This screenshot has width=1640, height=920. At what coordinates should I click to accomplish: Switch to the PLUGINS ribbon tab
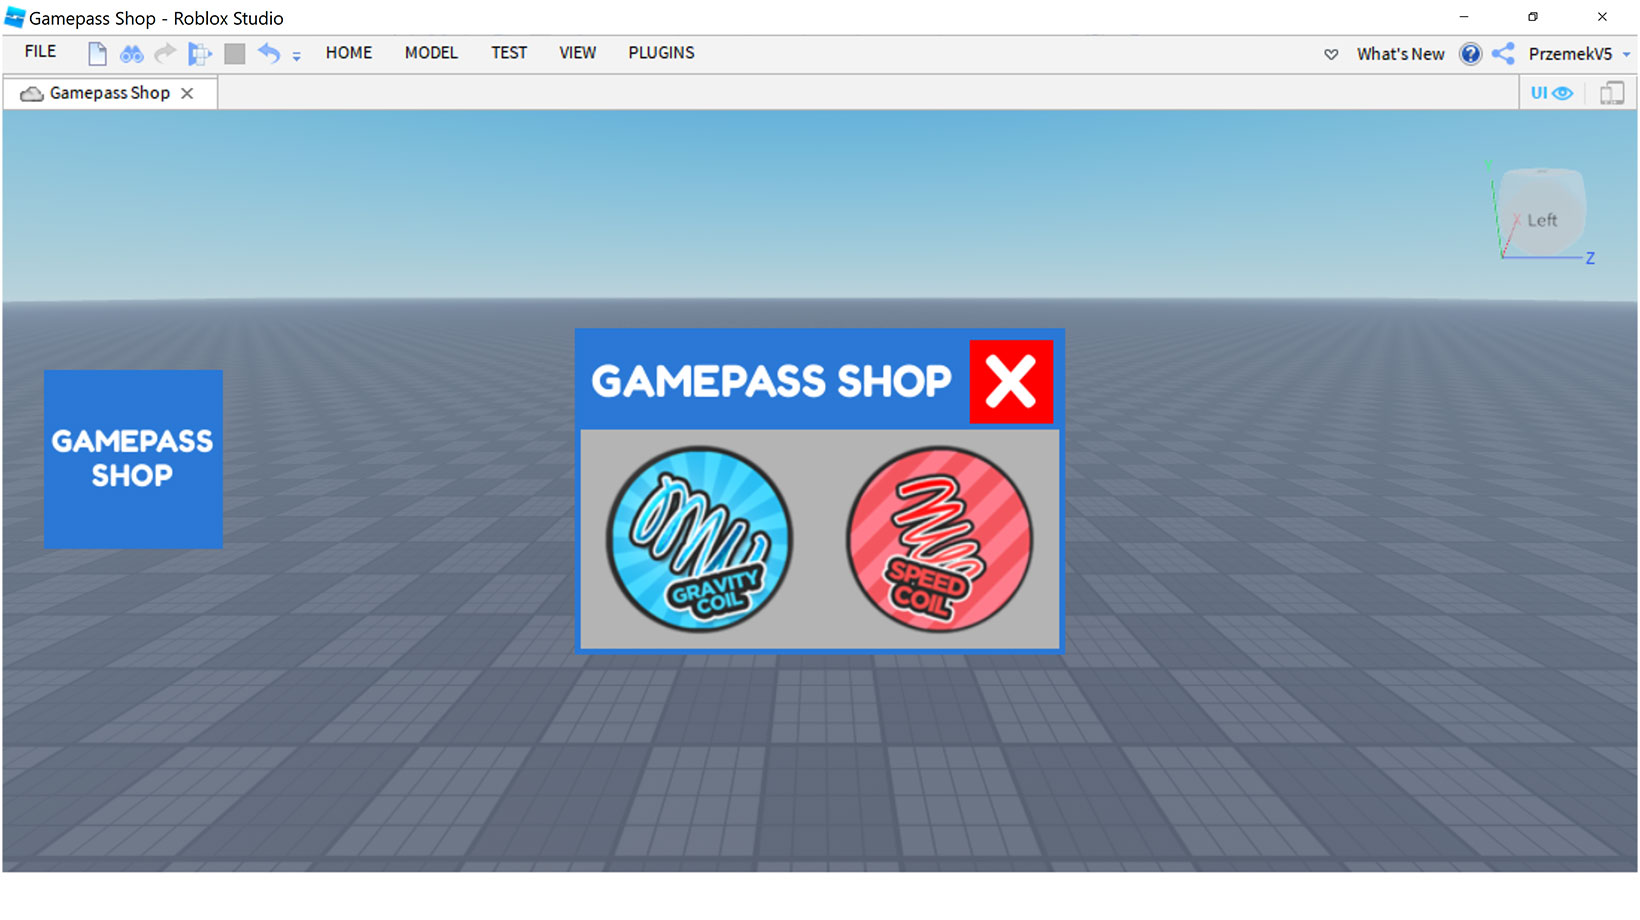click(661, 53)
